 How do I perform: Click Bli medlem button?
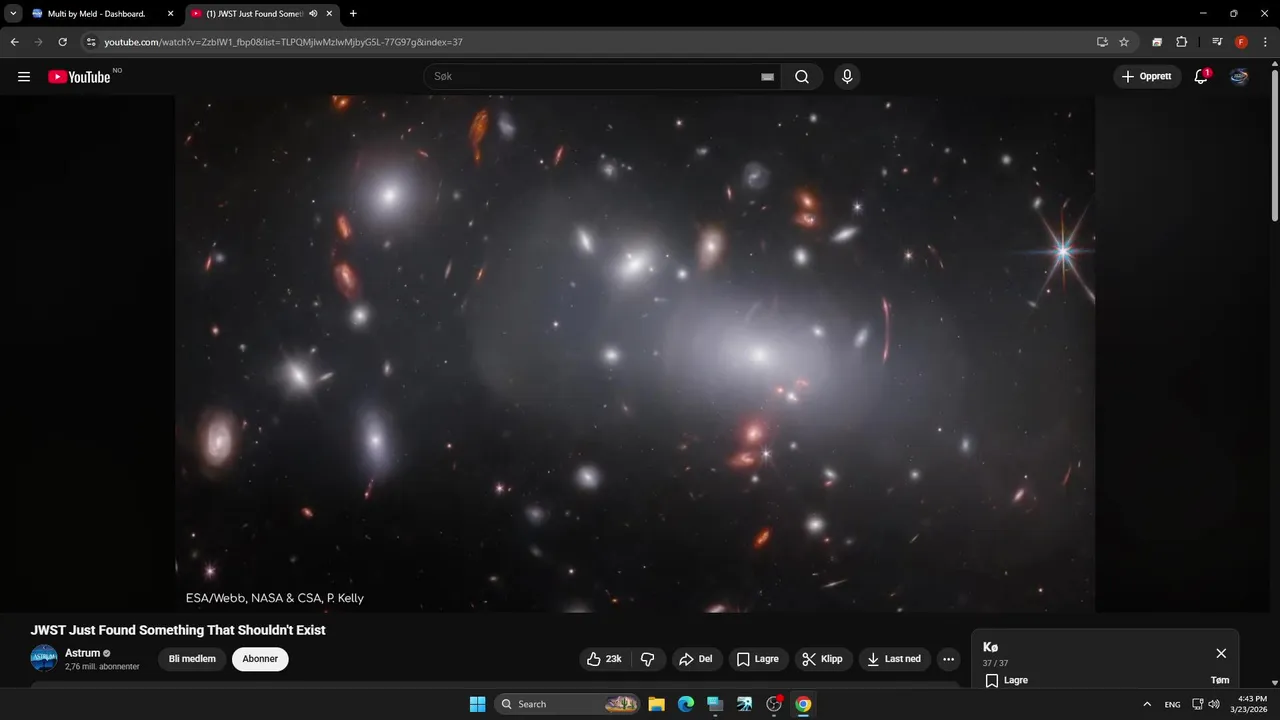[x=192, y=659]
